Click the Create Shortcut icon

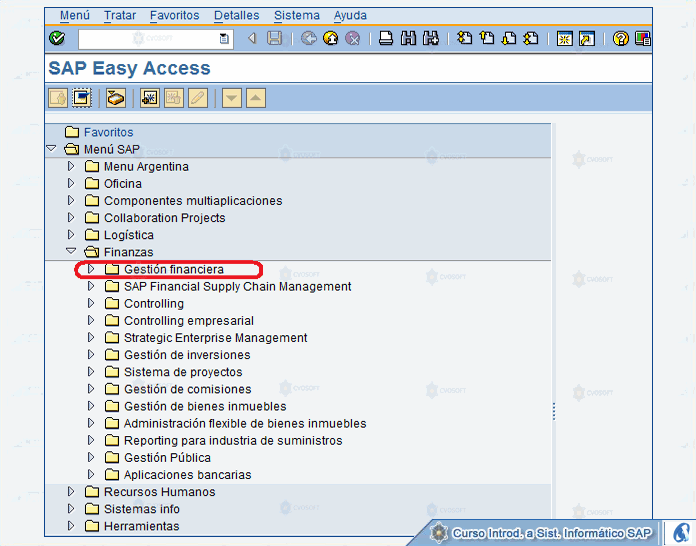(587, 39)
